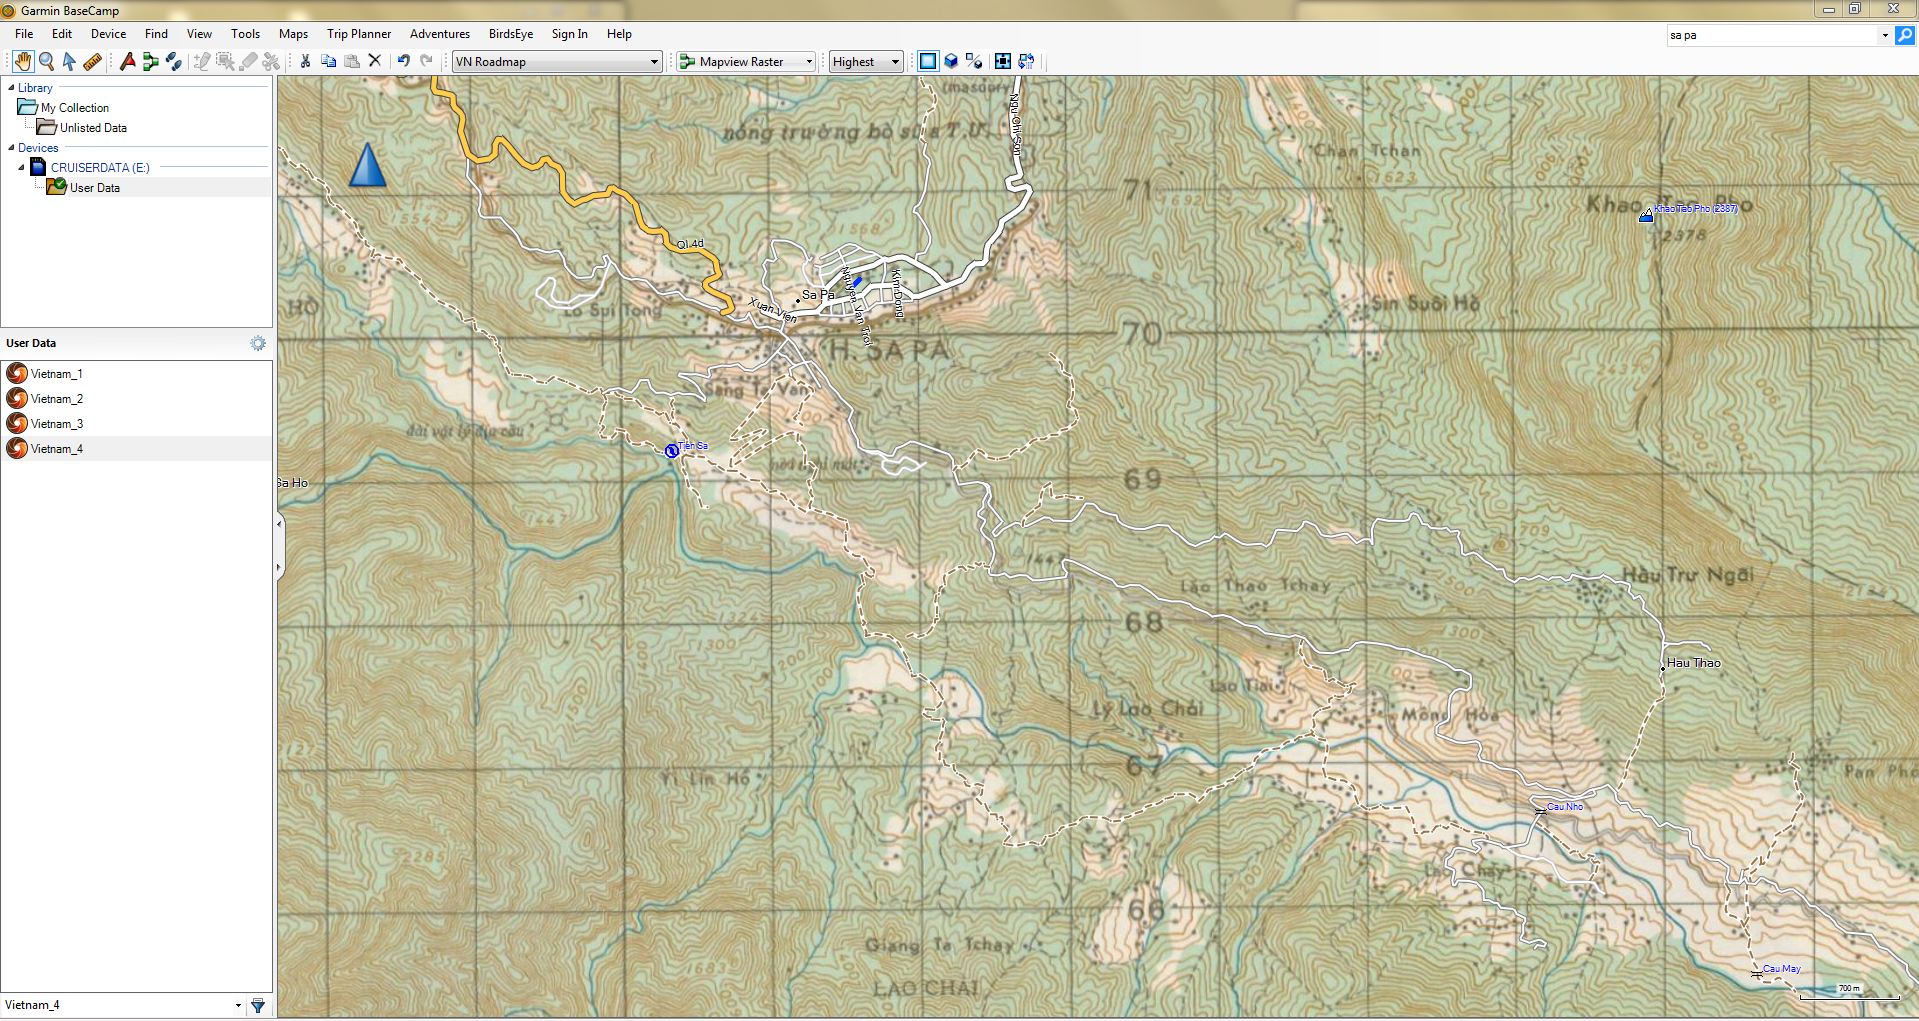The height and width of the screenshot is (1021, 1919).
Task: Click the Cut scissors icon
Action: click(x=305, y=61)
